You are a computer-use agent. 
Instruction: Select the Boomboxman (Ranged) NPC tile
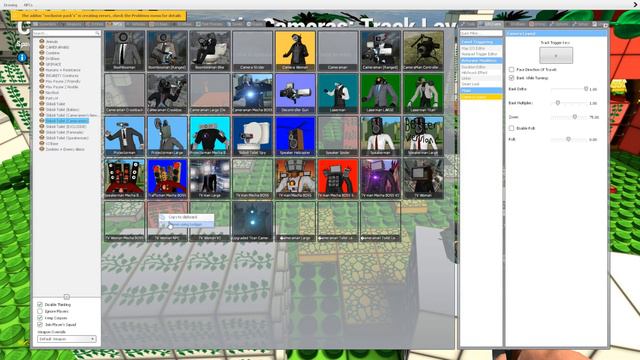tap(167, 50)
